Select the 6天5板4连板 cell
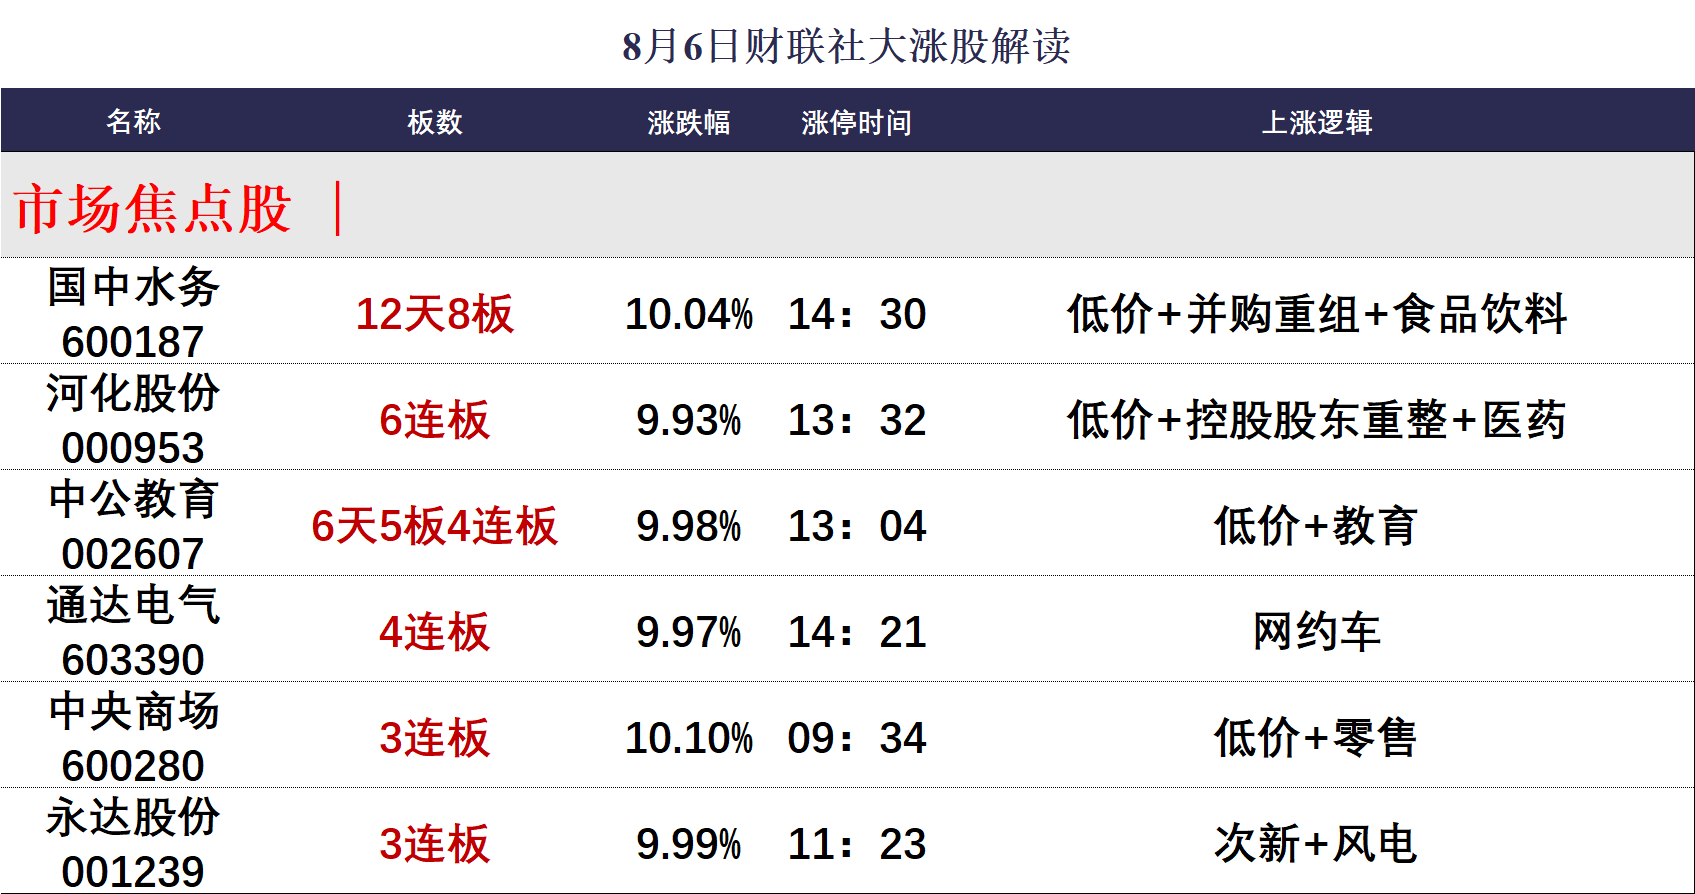This screenshot has height=894, width=1695. [435, 526]
